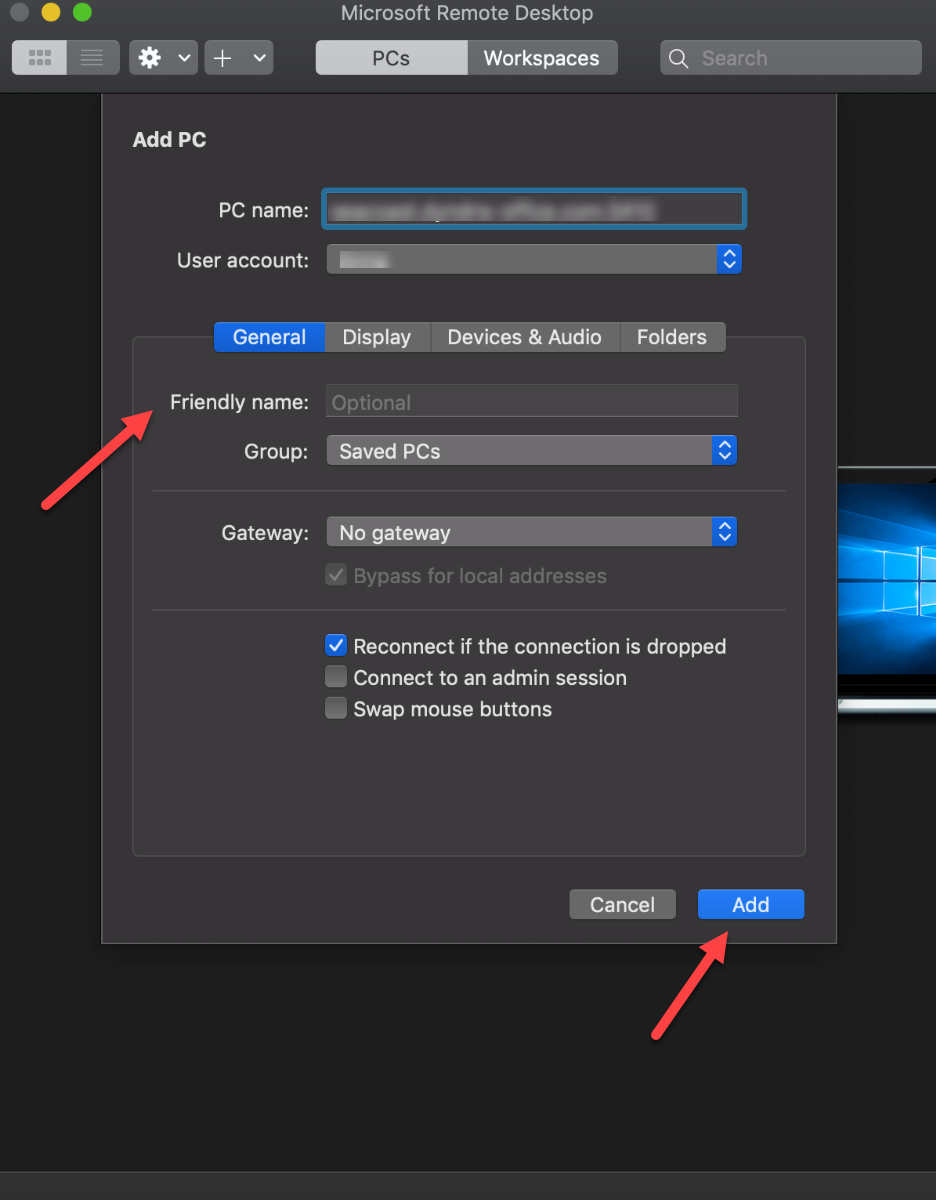
Task: Click the Windows desktop thumbnail behind dialog
Action: tap(886, 590)
